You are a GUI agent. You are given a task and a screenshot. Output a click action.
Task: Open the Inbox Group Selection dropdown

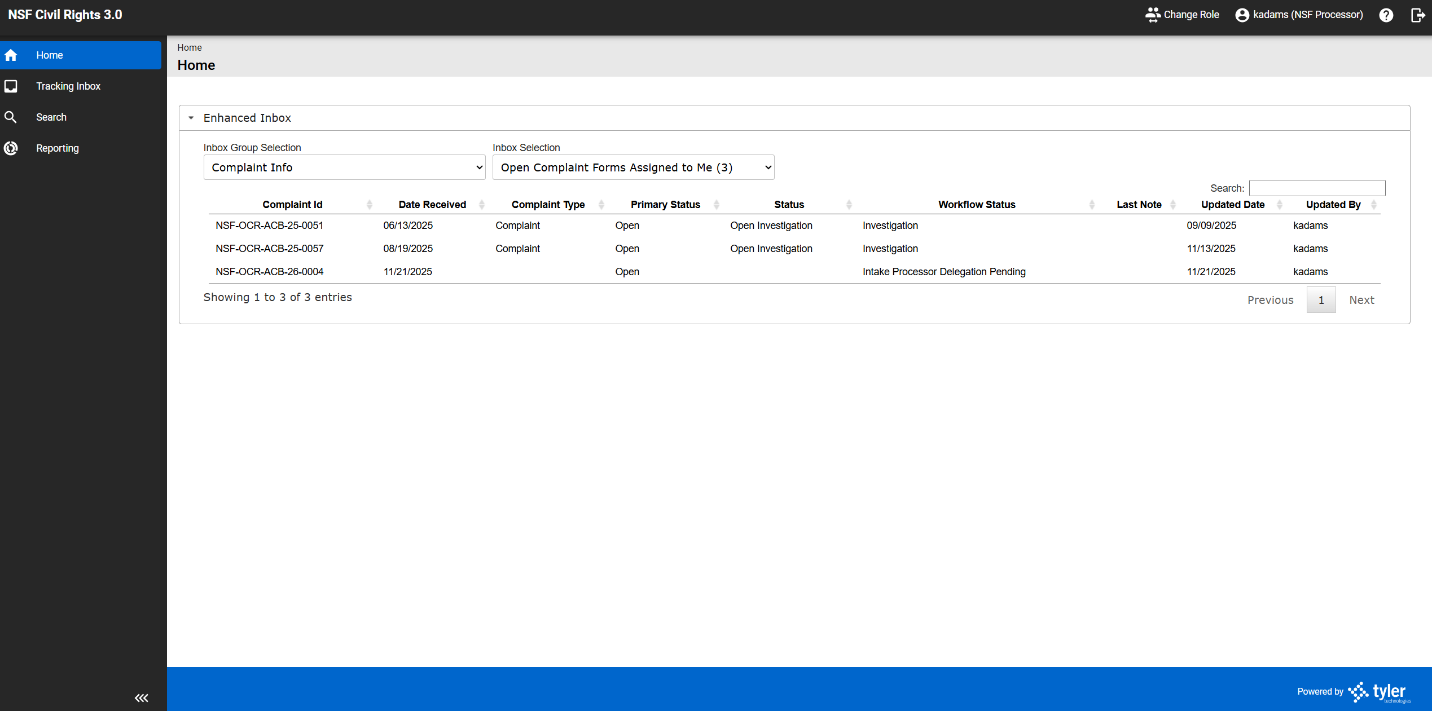(x=344, y=167)
